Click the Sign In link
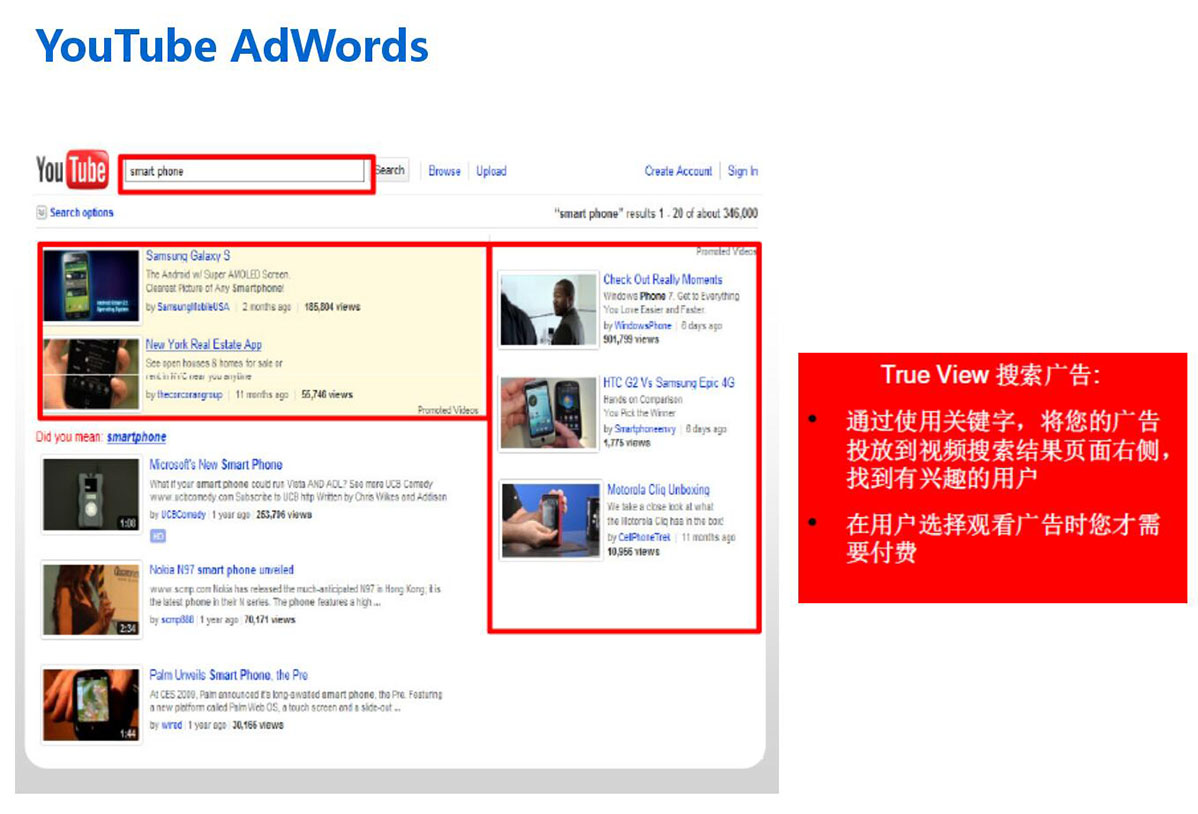 click(743, 171)
